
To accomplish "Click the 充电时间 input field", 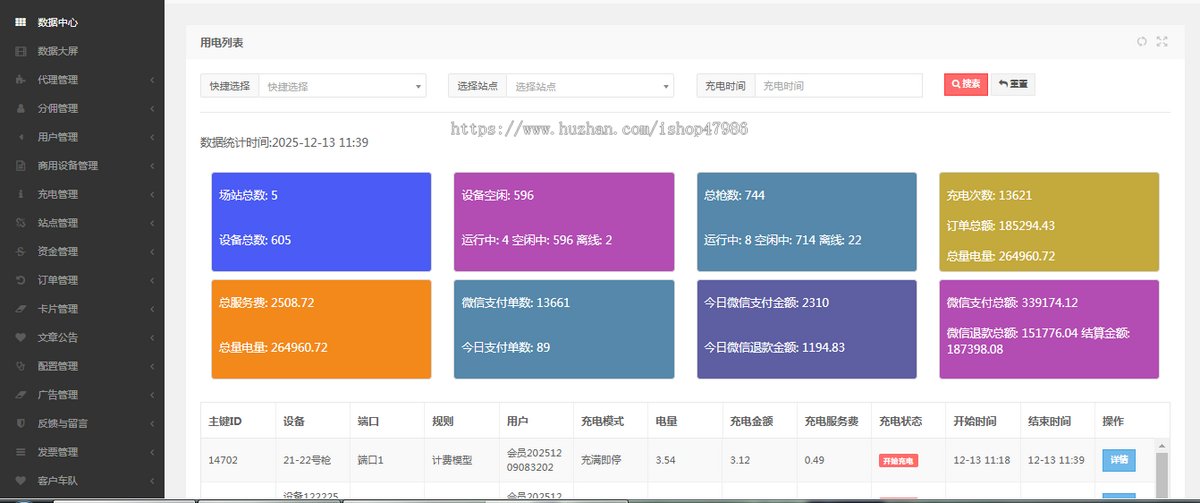I will point(838,86).
